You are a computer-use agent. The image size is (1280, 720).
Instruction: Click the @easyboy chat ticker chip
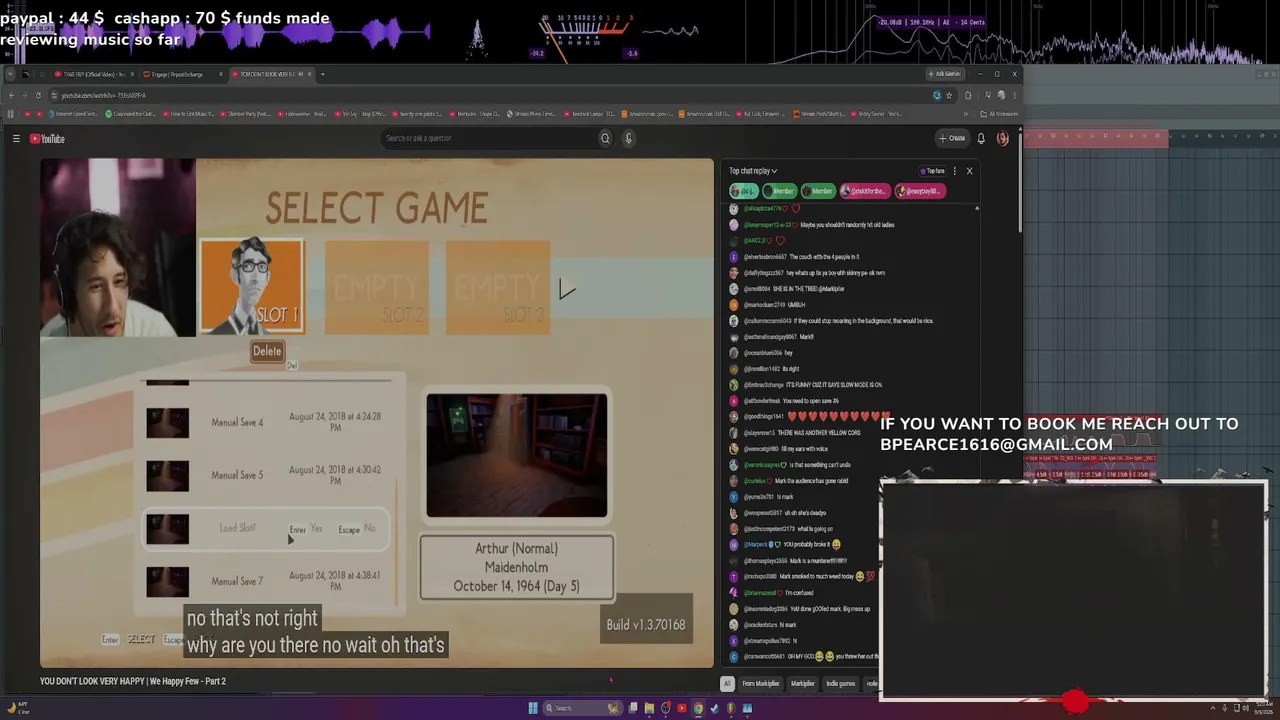pos(919,191)
